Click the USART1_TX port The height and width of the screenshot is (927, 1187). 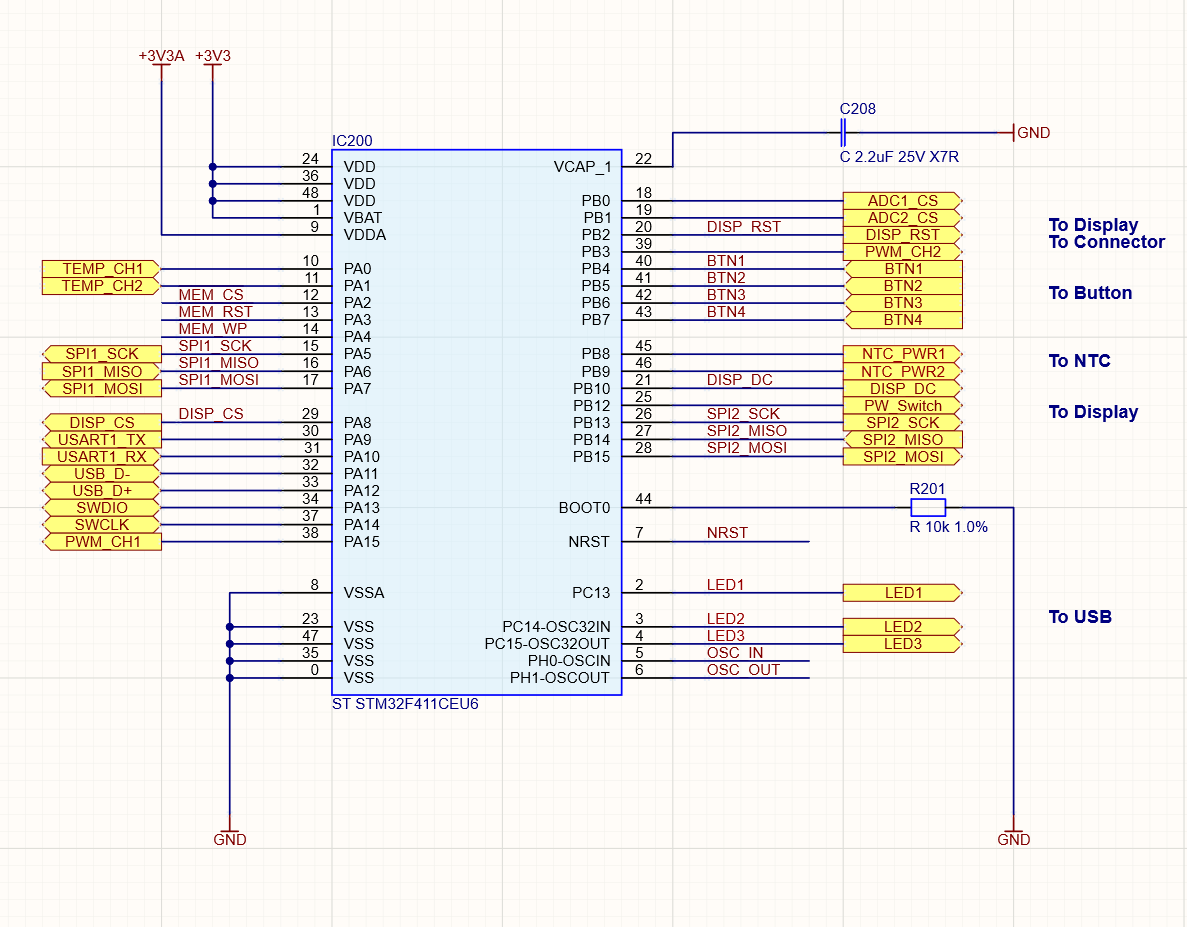coord(101,440)
